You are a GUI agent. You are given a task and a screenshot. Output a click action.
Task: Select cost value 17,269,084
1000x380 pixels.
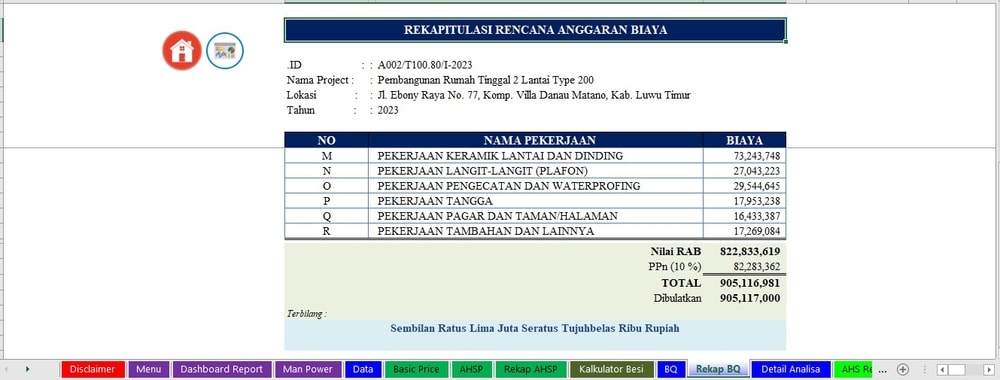744,231
